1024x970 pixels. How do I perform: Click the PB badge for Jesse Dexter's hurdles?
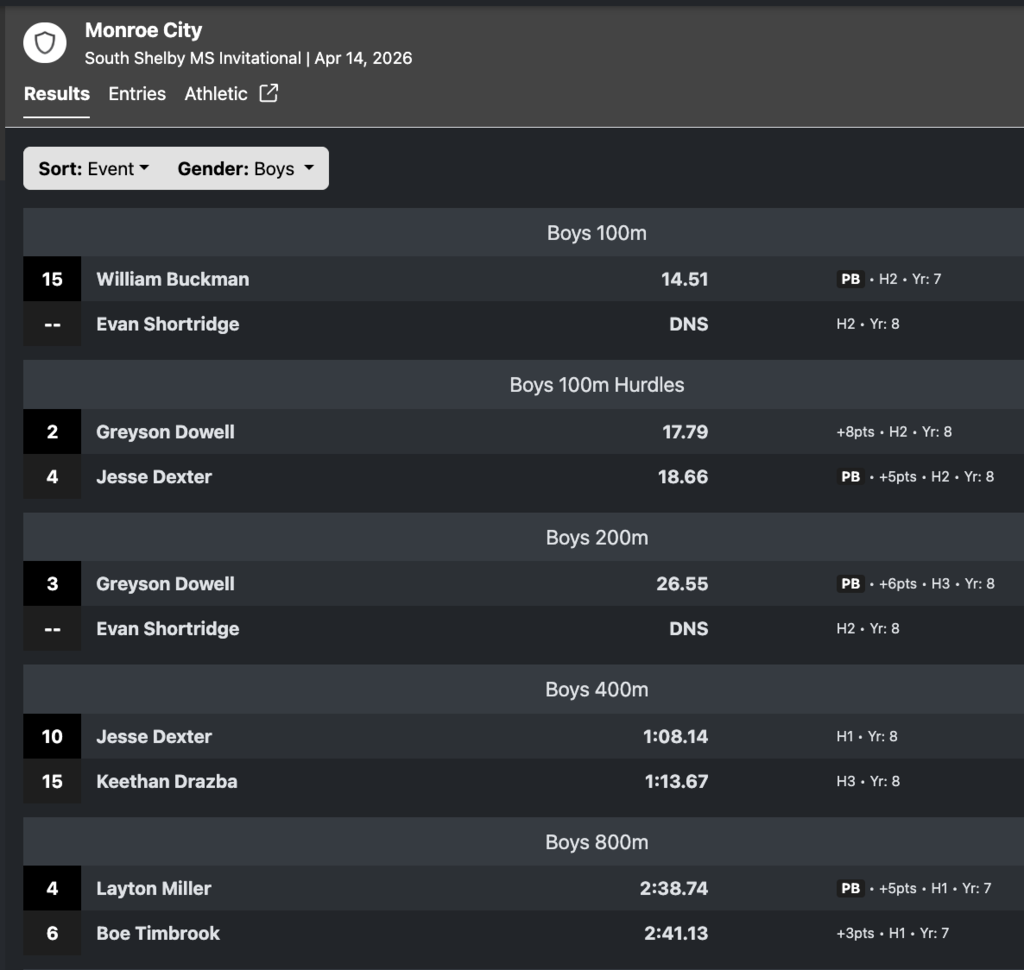coord(850,477)
